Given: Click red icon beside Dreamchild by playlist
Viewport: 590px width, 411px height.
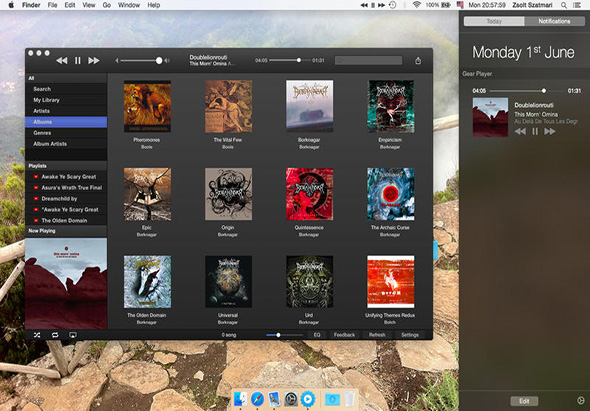Looking at the screenshot, I should [36, 199].
